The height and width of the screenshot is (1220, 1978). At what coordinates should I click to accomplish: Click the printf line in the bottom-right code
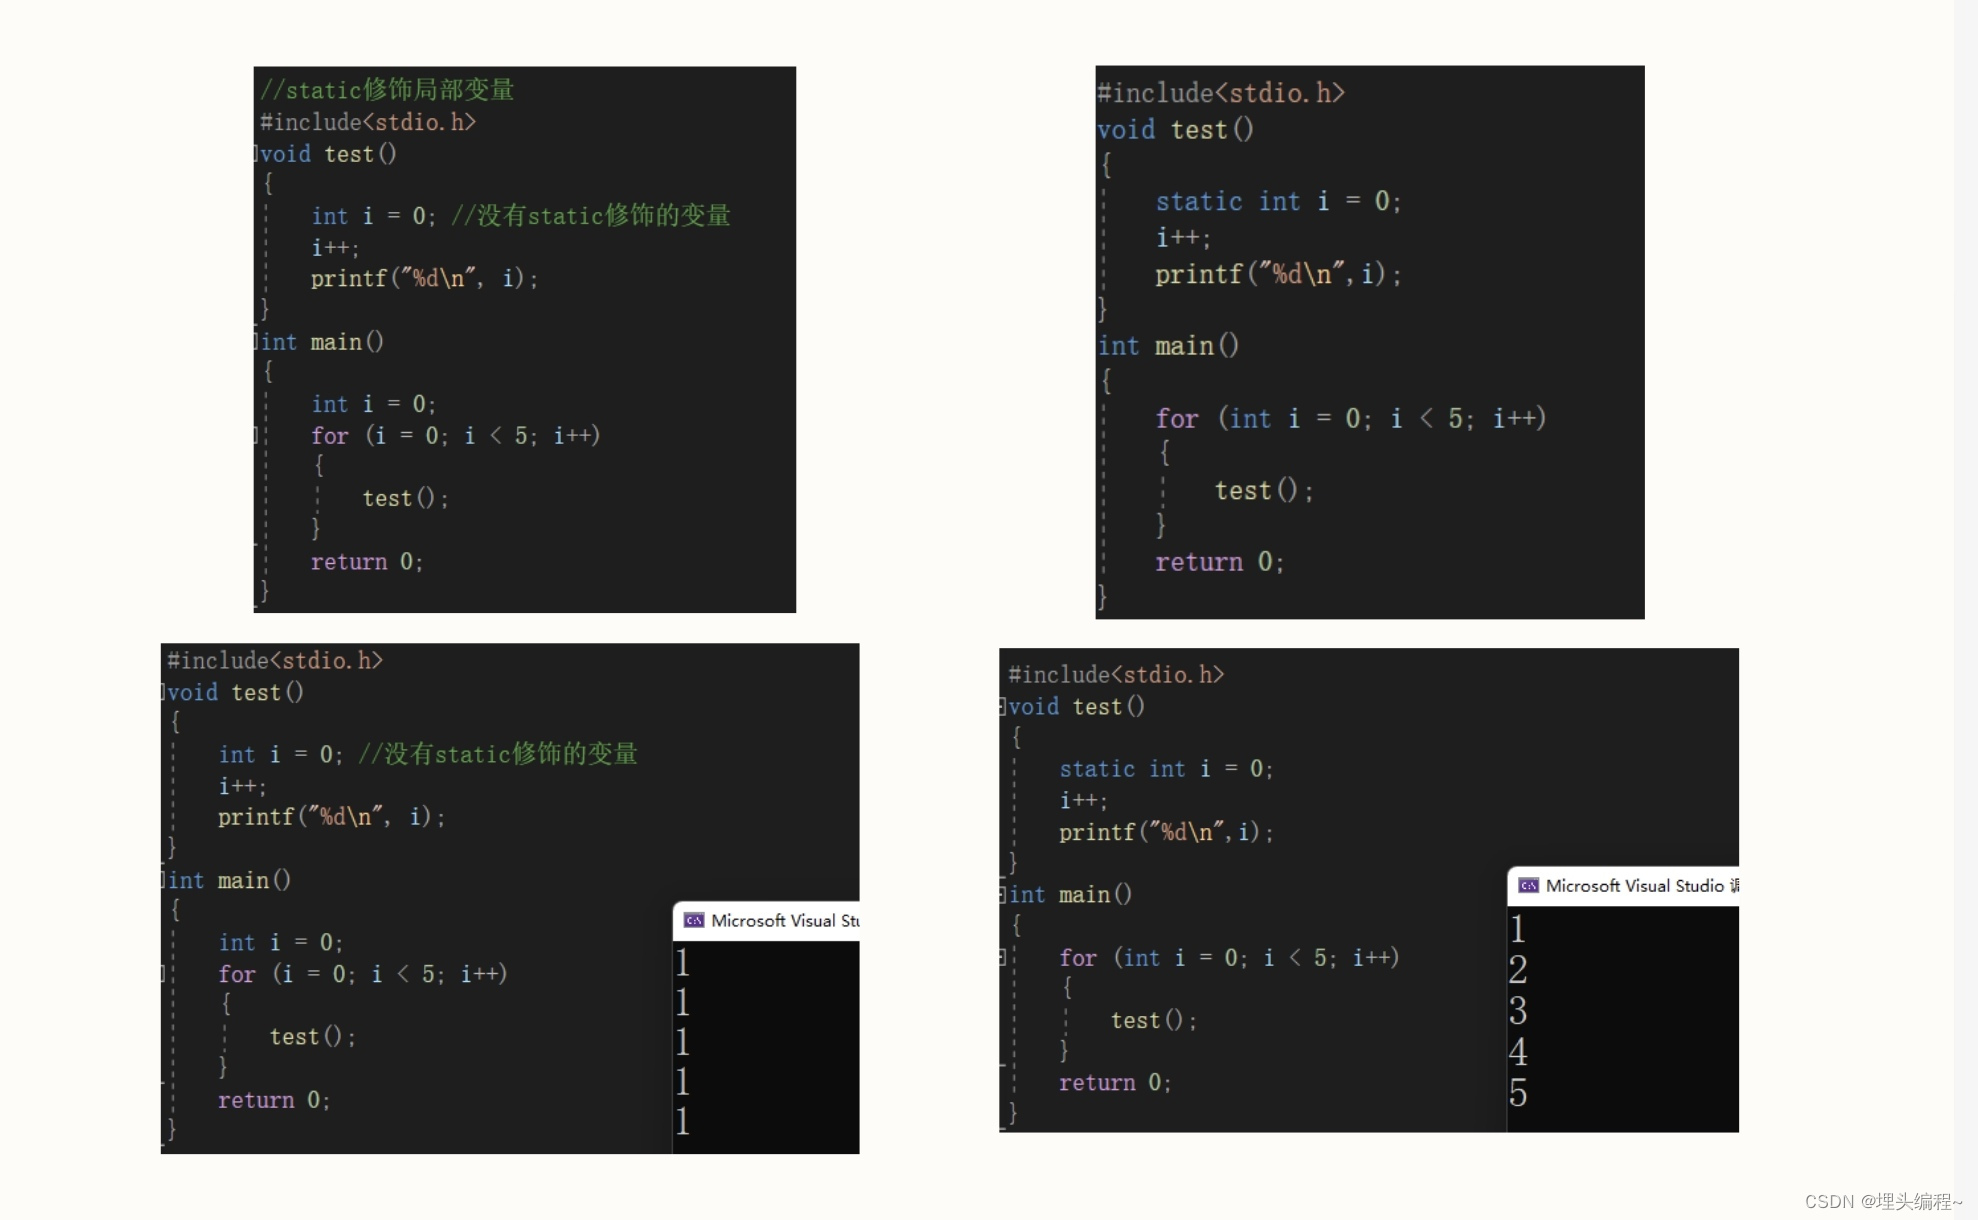tap(1165, 832)
